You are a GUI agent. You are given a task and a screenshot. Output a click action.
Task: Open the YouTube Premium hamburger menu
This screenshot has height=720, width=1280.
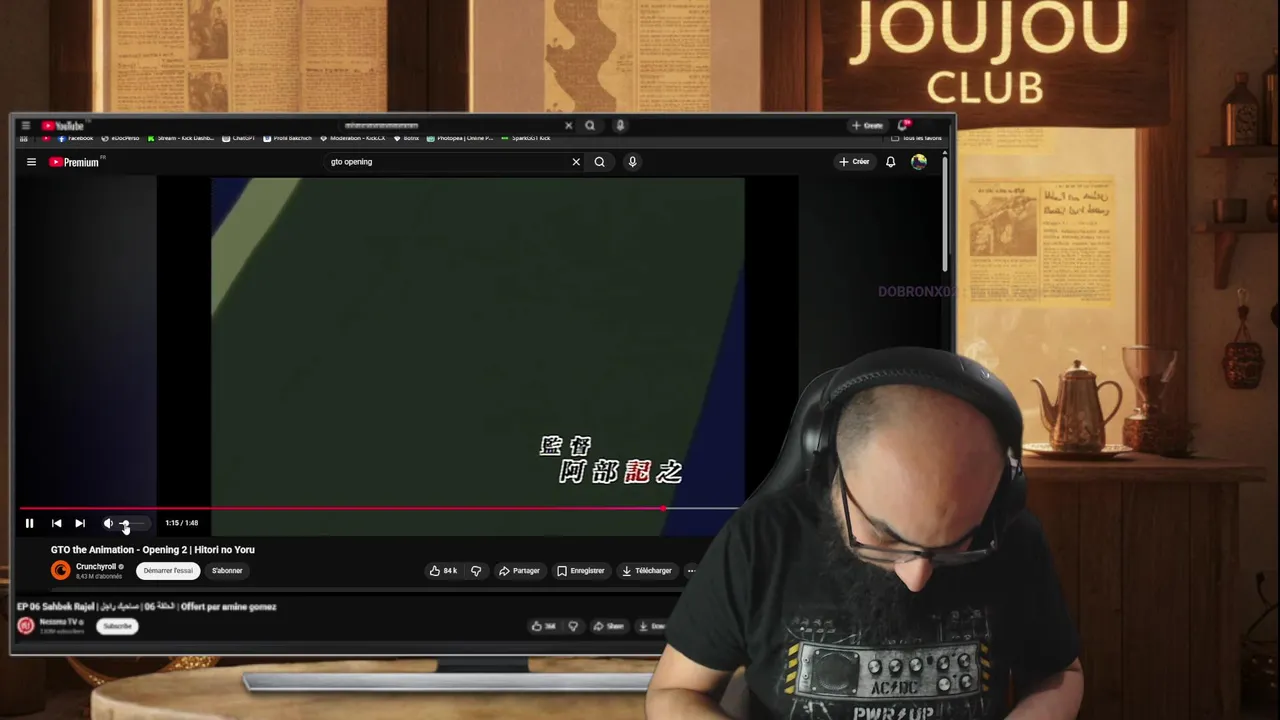pyautogui.click(x=31, y=162)
